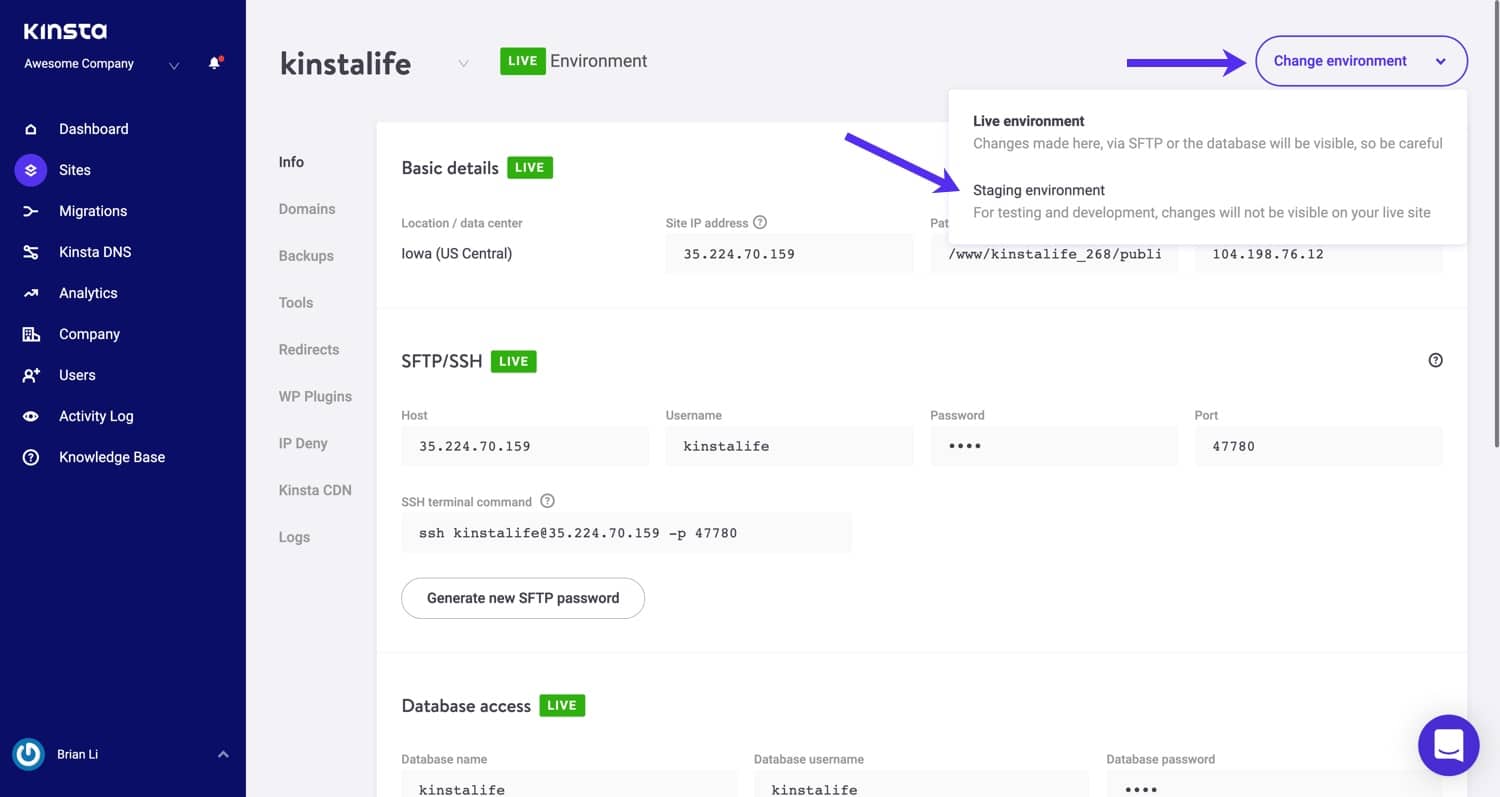Click the Knowledge Base question icon
The image size is (1500, 797).
(x=31, y=457)
